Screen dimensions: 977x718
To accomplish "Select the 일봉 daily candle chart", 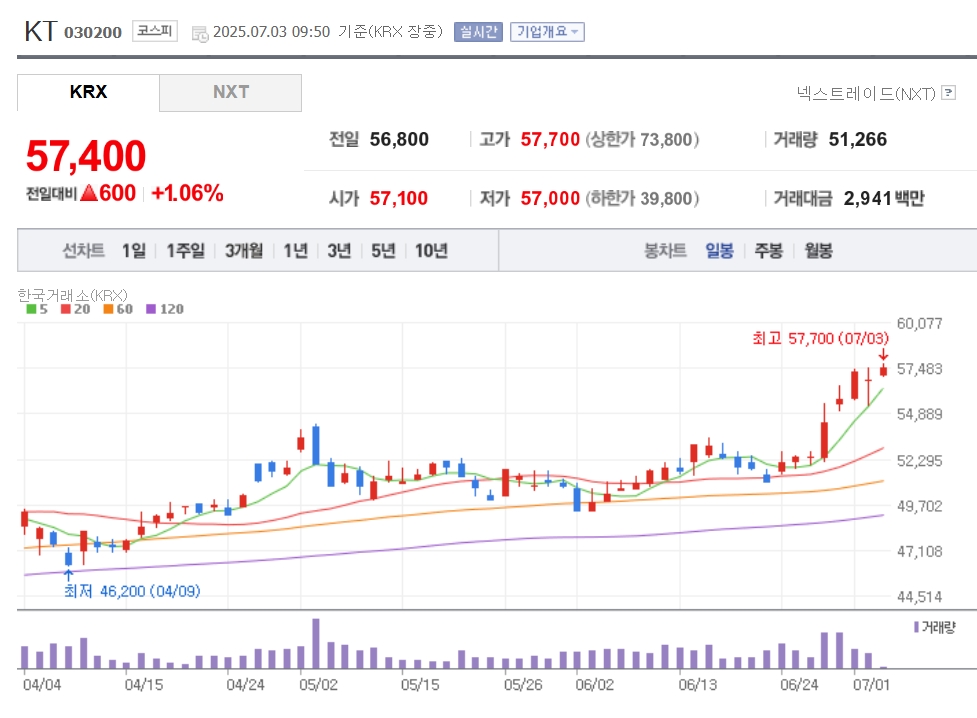I will point(719,251).
